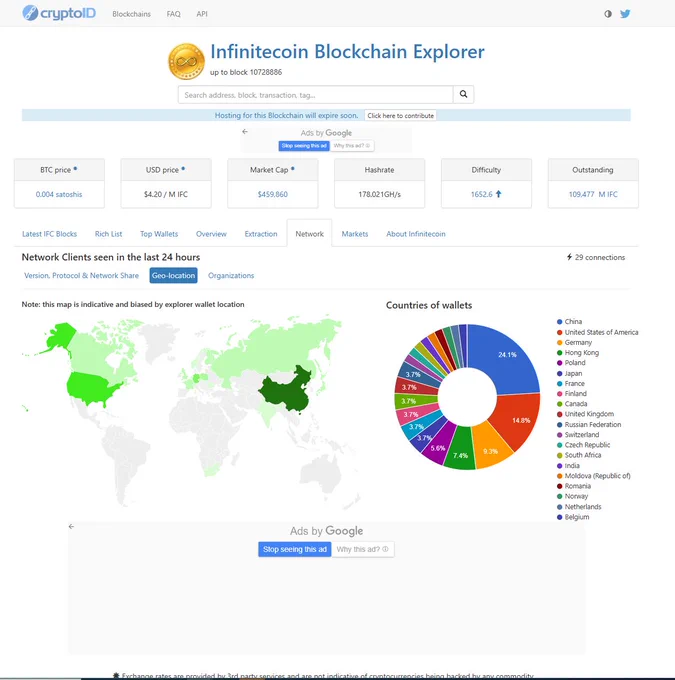
Task: Click the lower 'Stop seeing this ad' button
Action: pyautogui.click(x=295, y=549)
